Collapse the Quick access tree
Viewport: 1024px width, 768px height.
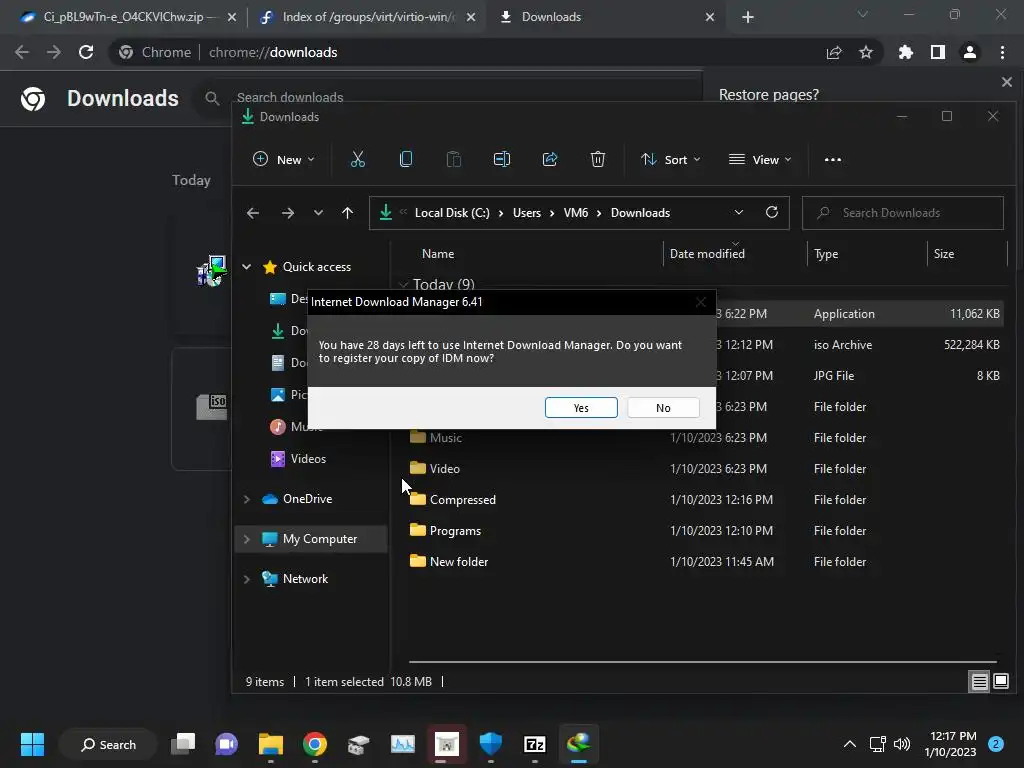247,267
